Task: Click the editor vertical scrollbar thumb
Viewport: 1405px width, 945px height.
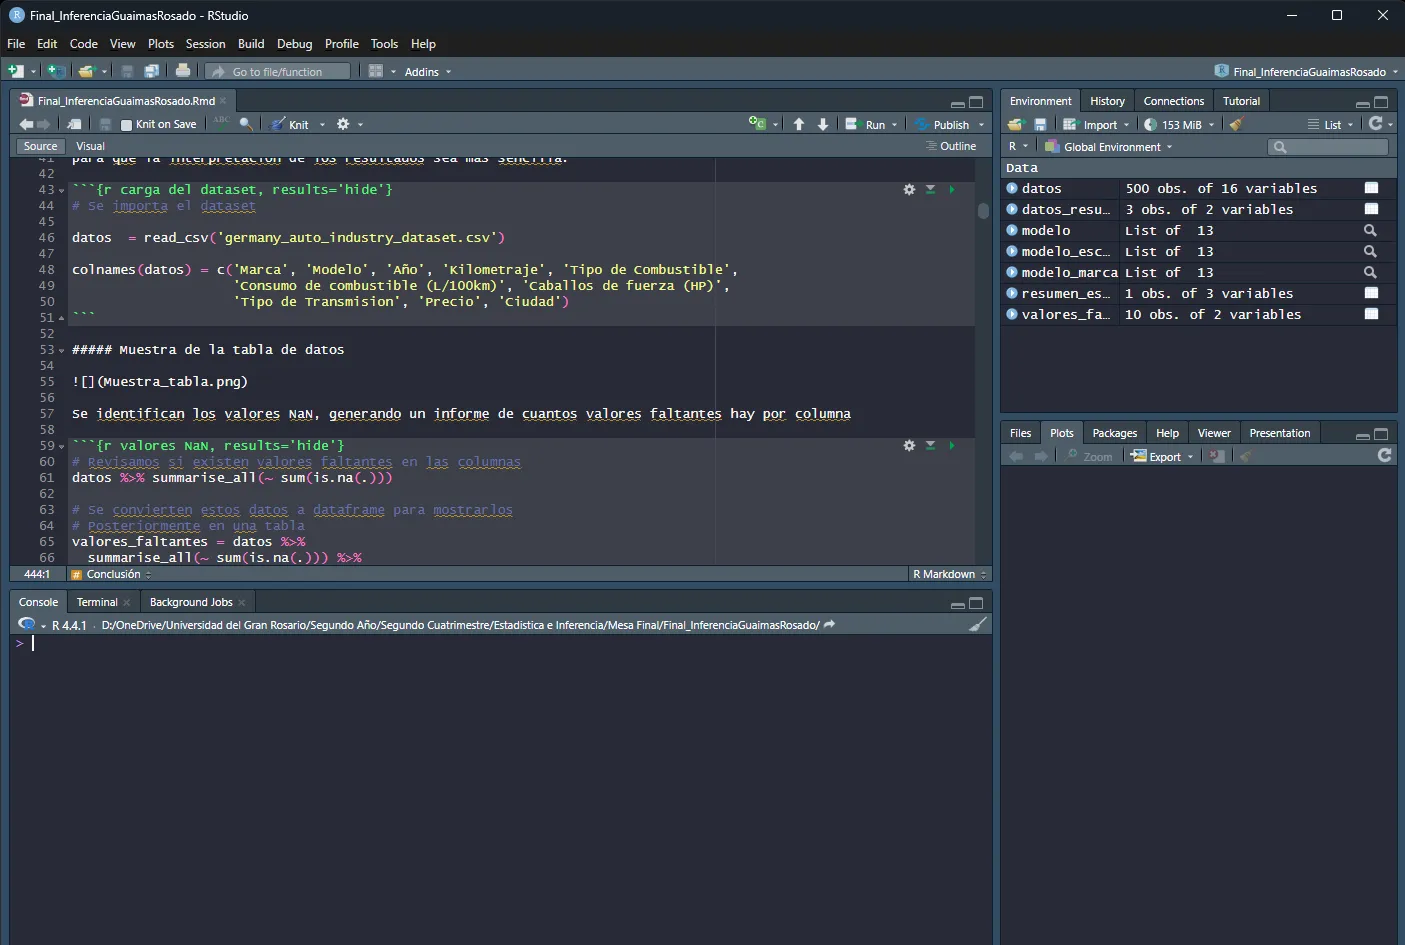Action: tap(983, 211)
